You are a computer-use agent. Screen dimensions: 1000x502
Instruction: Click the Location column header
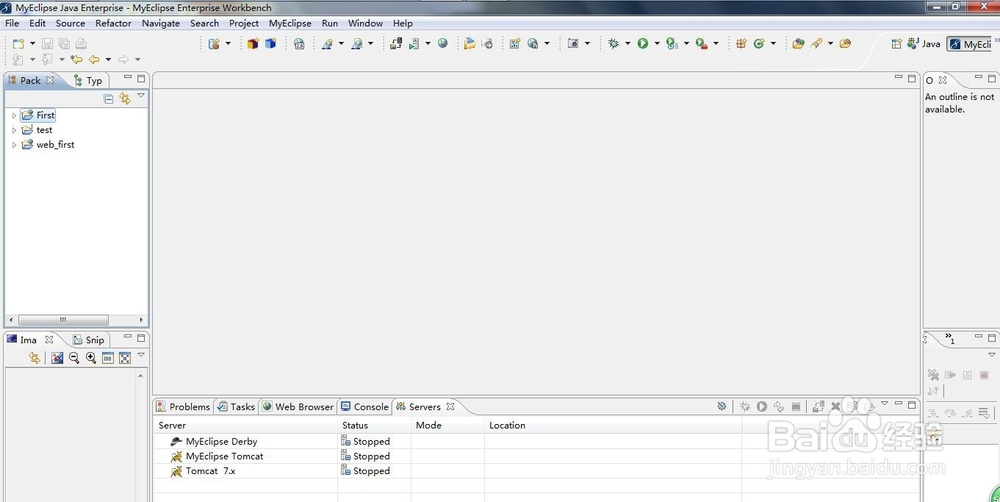(613, 425)
